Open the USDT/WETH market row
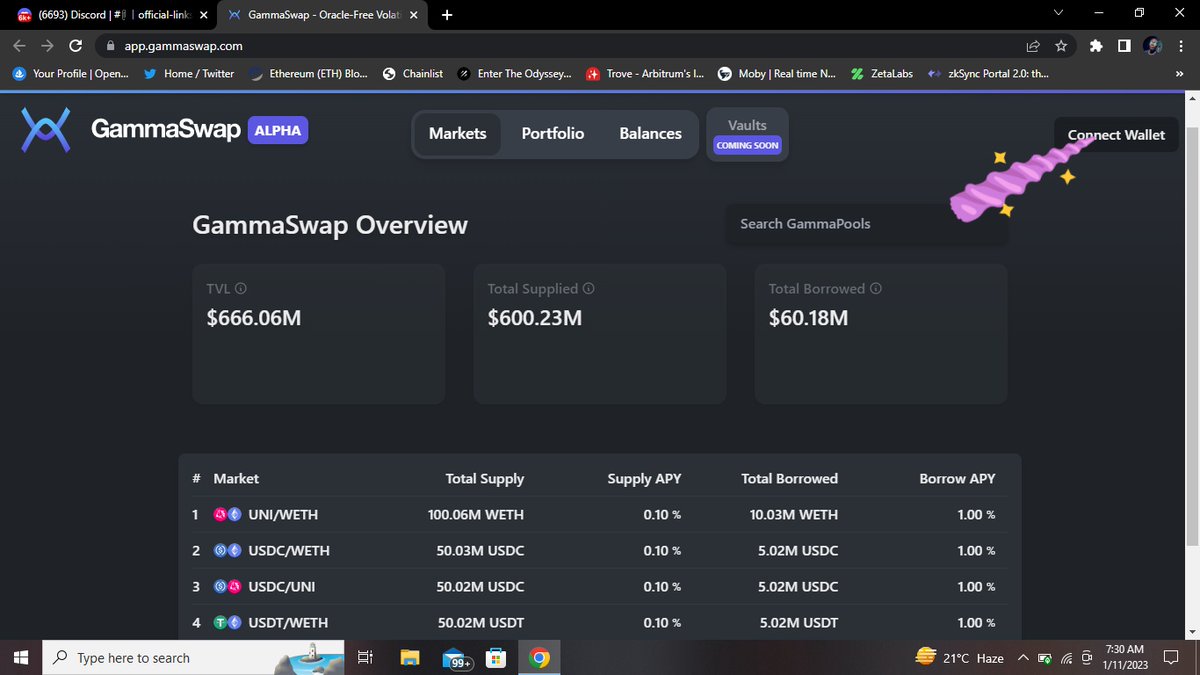 600,623
